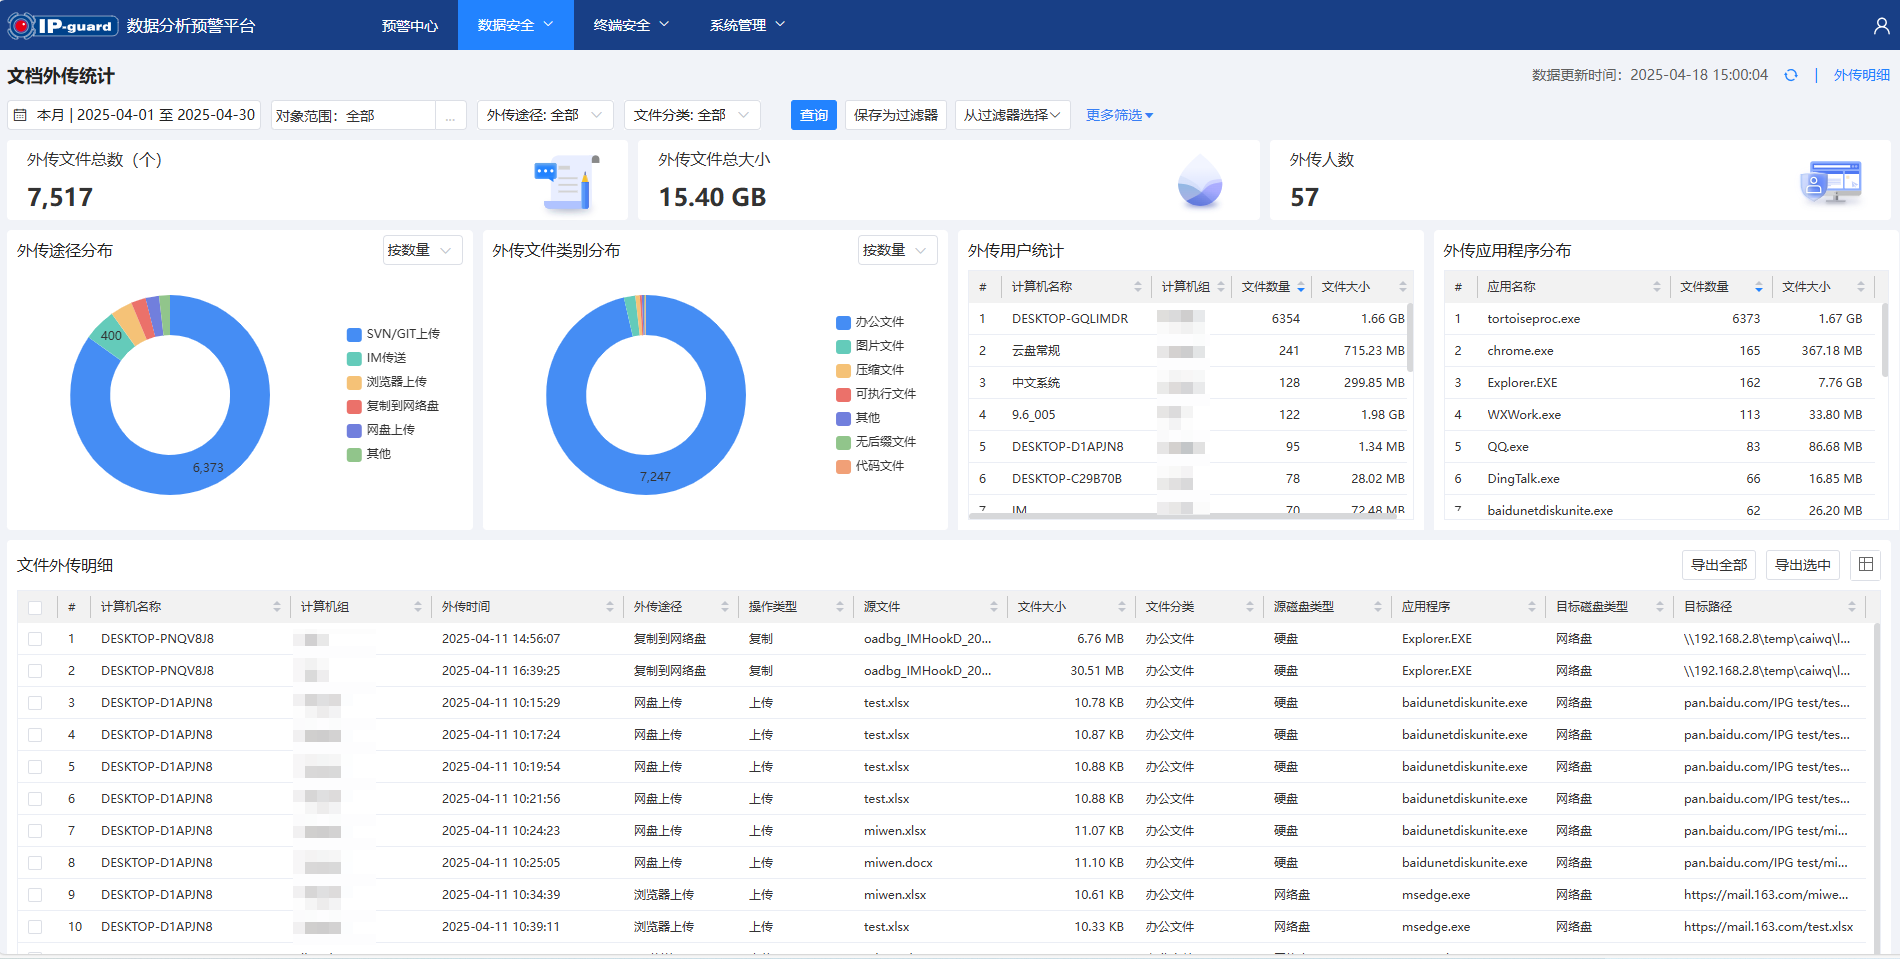
Task: Expand 数据安全 menu chevron
Action: (x=548, y=24)
